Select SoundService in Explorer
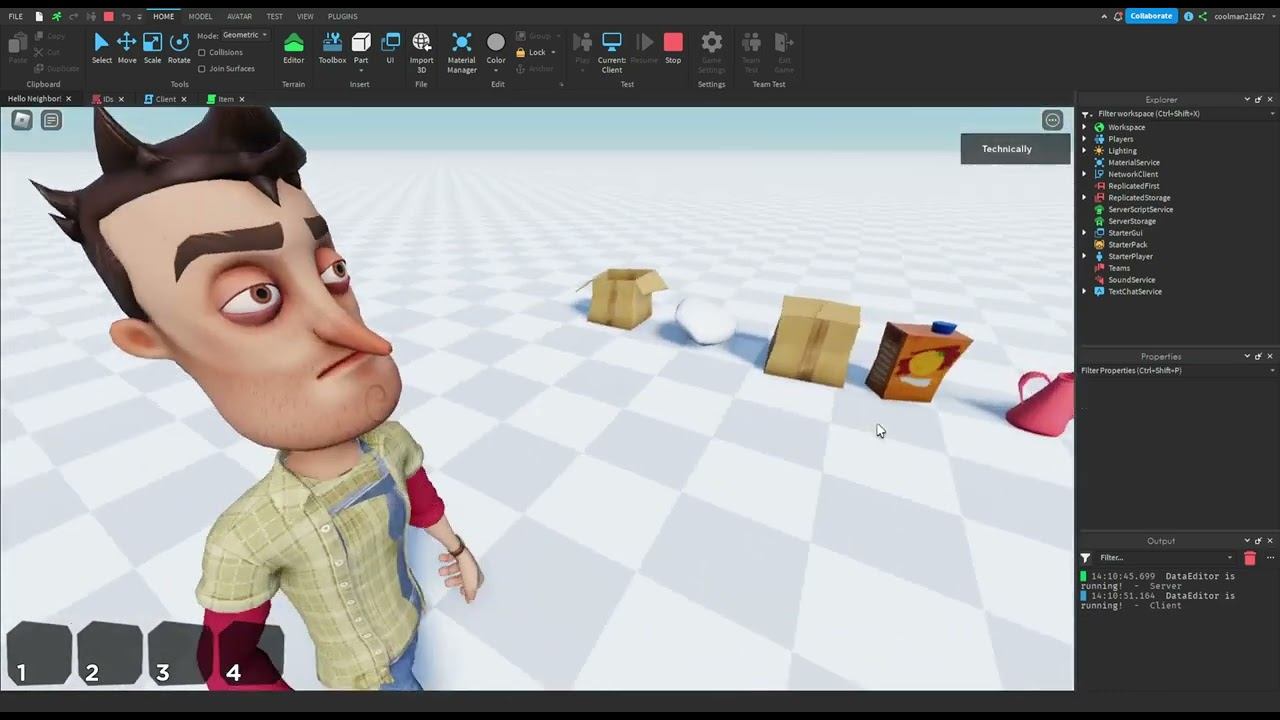 [1131, 280]
